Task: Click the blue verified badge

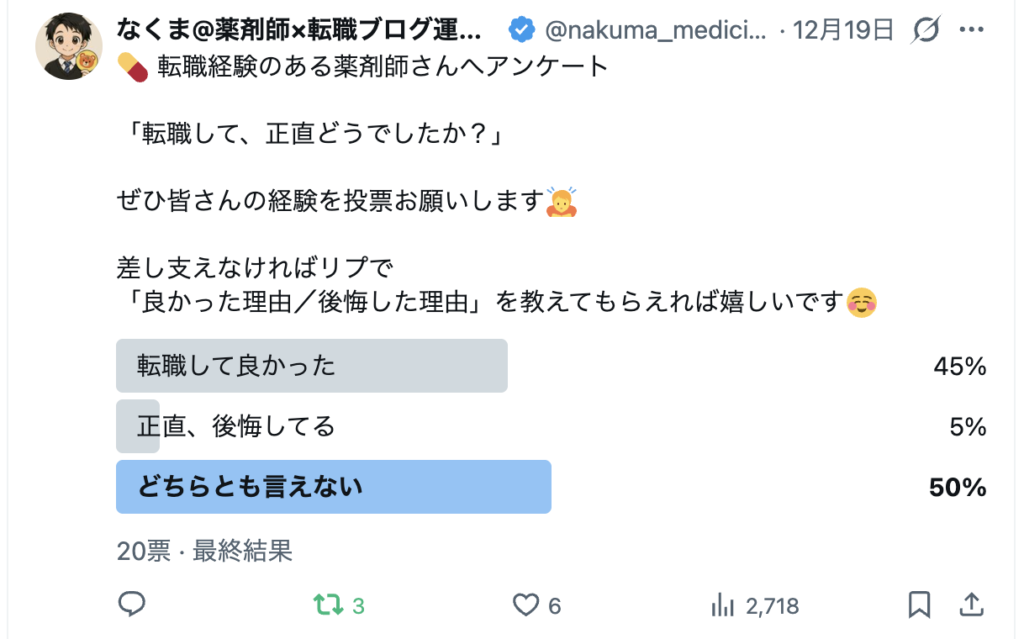Action: 522,30
